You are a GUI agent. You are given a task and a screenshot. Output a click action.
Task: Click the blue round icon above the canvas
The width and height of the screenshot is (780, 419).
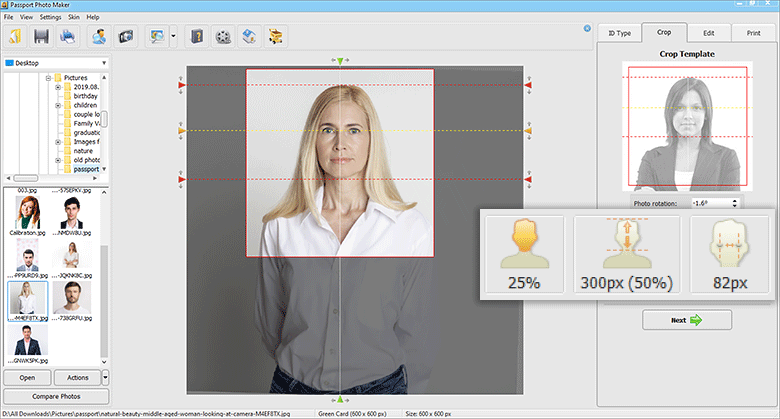pyautogui.click(x=587, y=28)
